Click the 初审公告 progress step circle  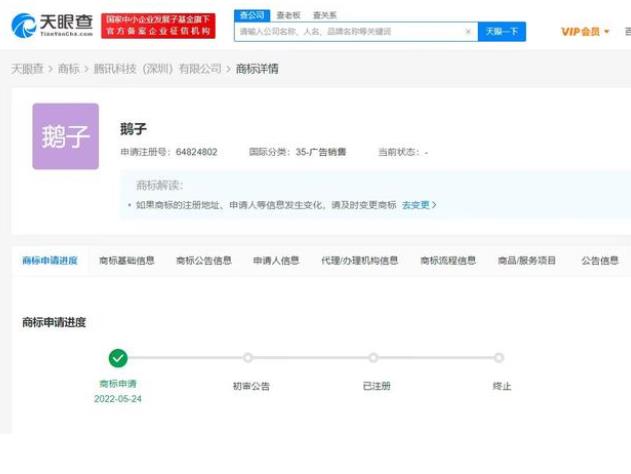coord(248,358)
